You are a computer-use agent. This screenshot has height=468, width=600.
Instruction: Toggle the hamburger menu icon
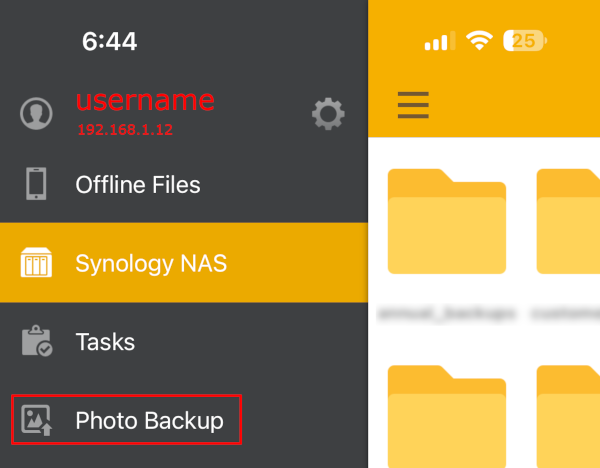[x=413, y=105]
